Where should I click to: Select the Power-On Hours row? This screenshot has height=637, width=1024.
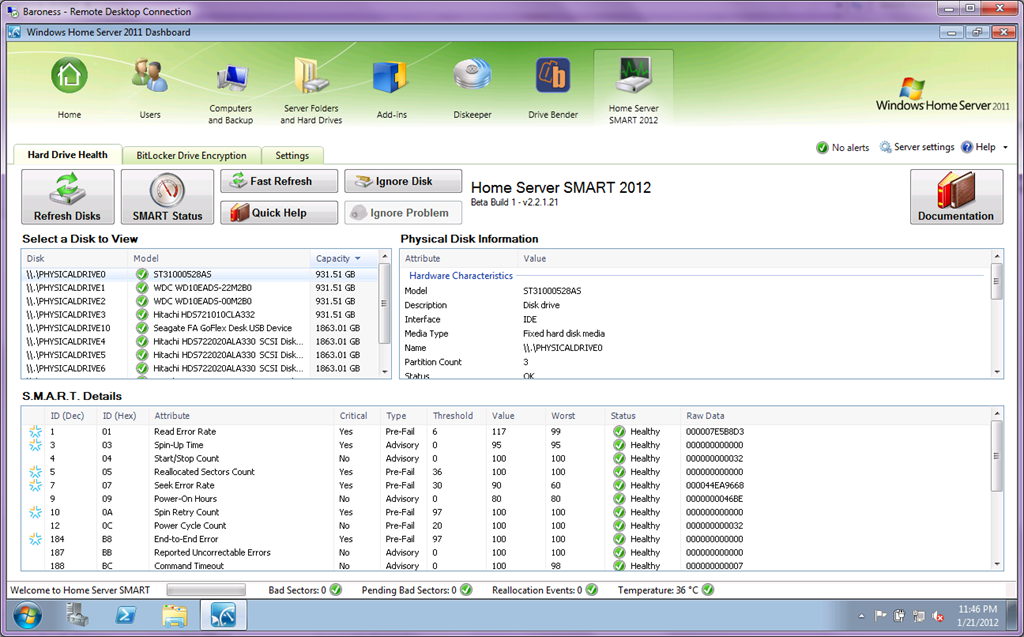506,498
